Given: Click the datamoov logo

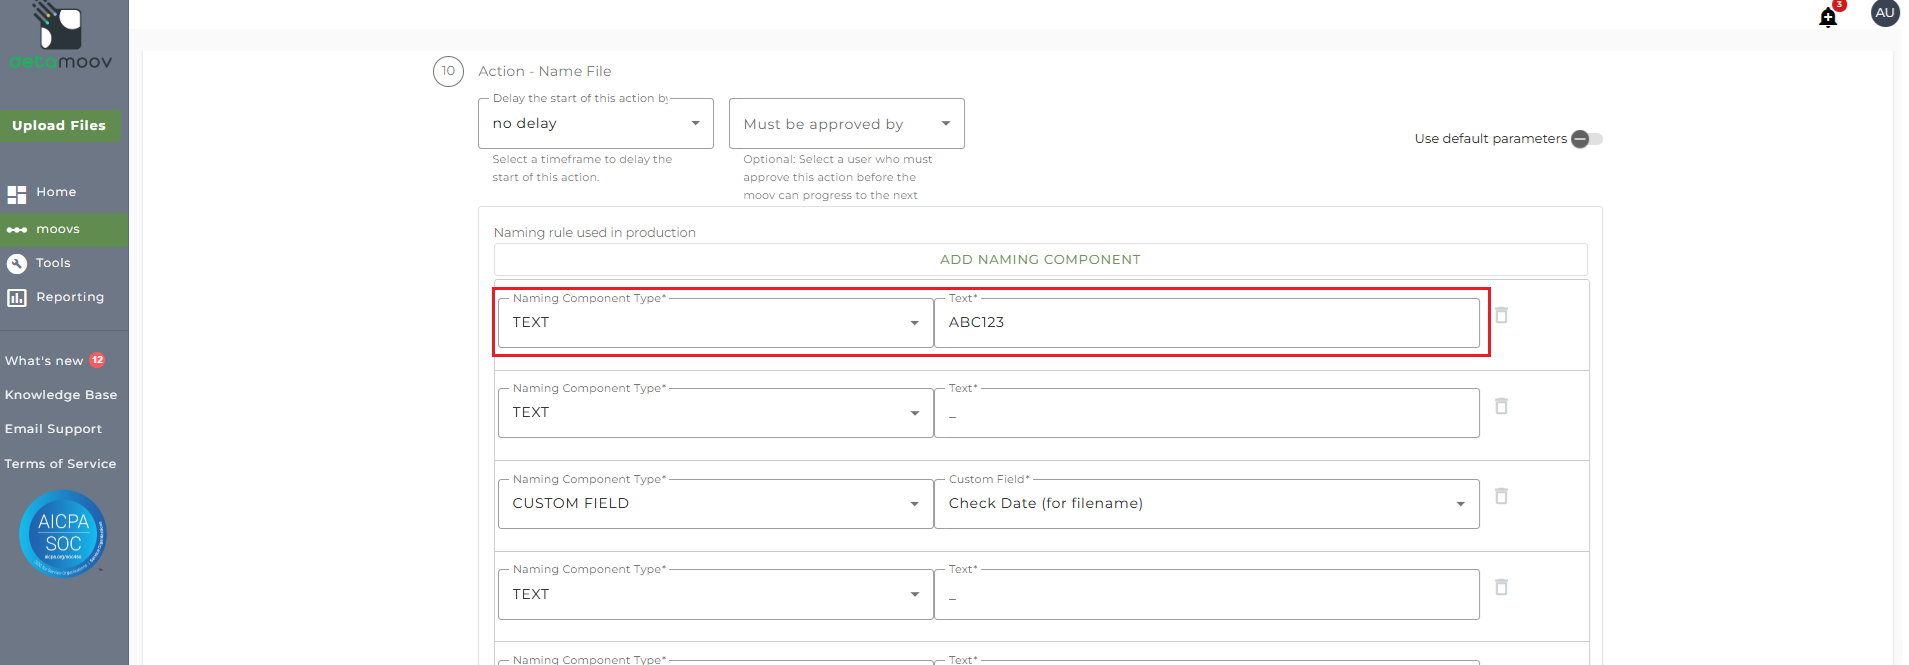Looking at the screenshot, I should 61,37.
